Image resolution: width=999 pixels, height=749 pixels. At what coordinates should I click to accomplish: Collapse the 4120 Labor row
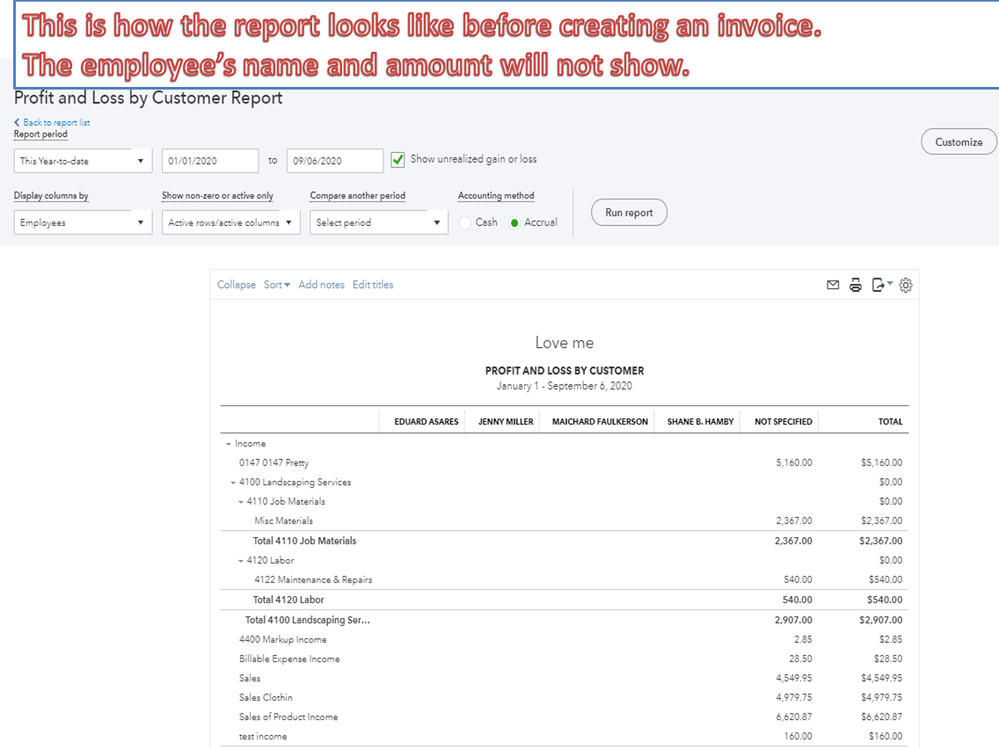[x=241, y=561]
